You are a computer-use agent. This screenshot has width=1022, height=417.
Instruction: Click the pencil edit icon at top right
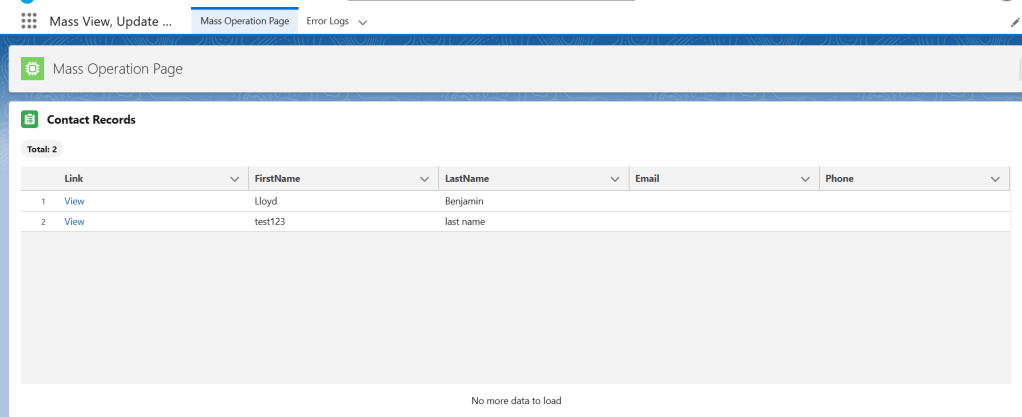[x=1016, y=22]
